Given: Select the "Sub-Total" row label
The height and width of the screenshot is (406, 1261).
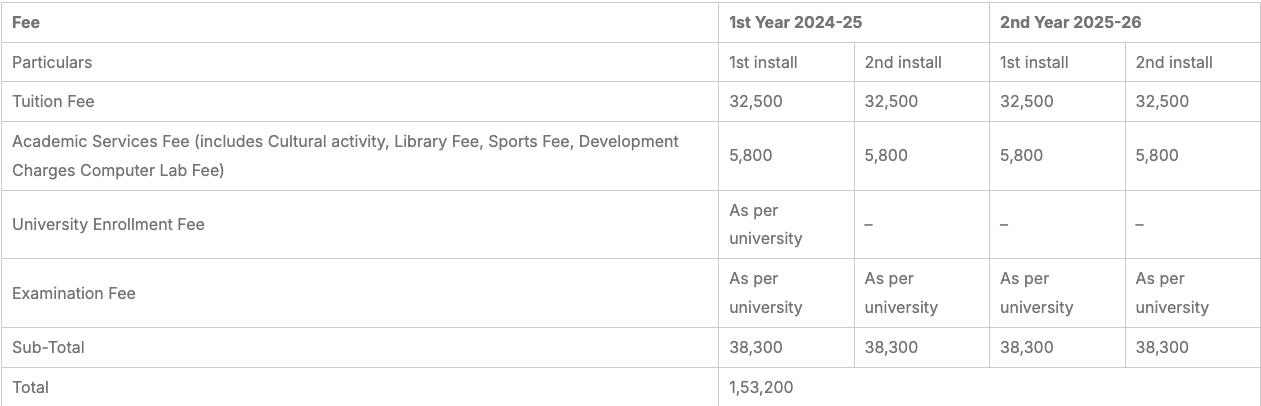Looking at the screenshot, I should (x=48, y=347).
